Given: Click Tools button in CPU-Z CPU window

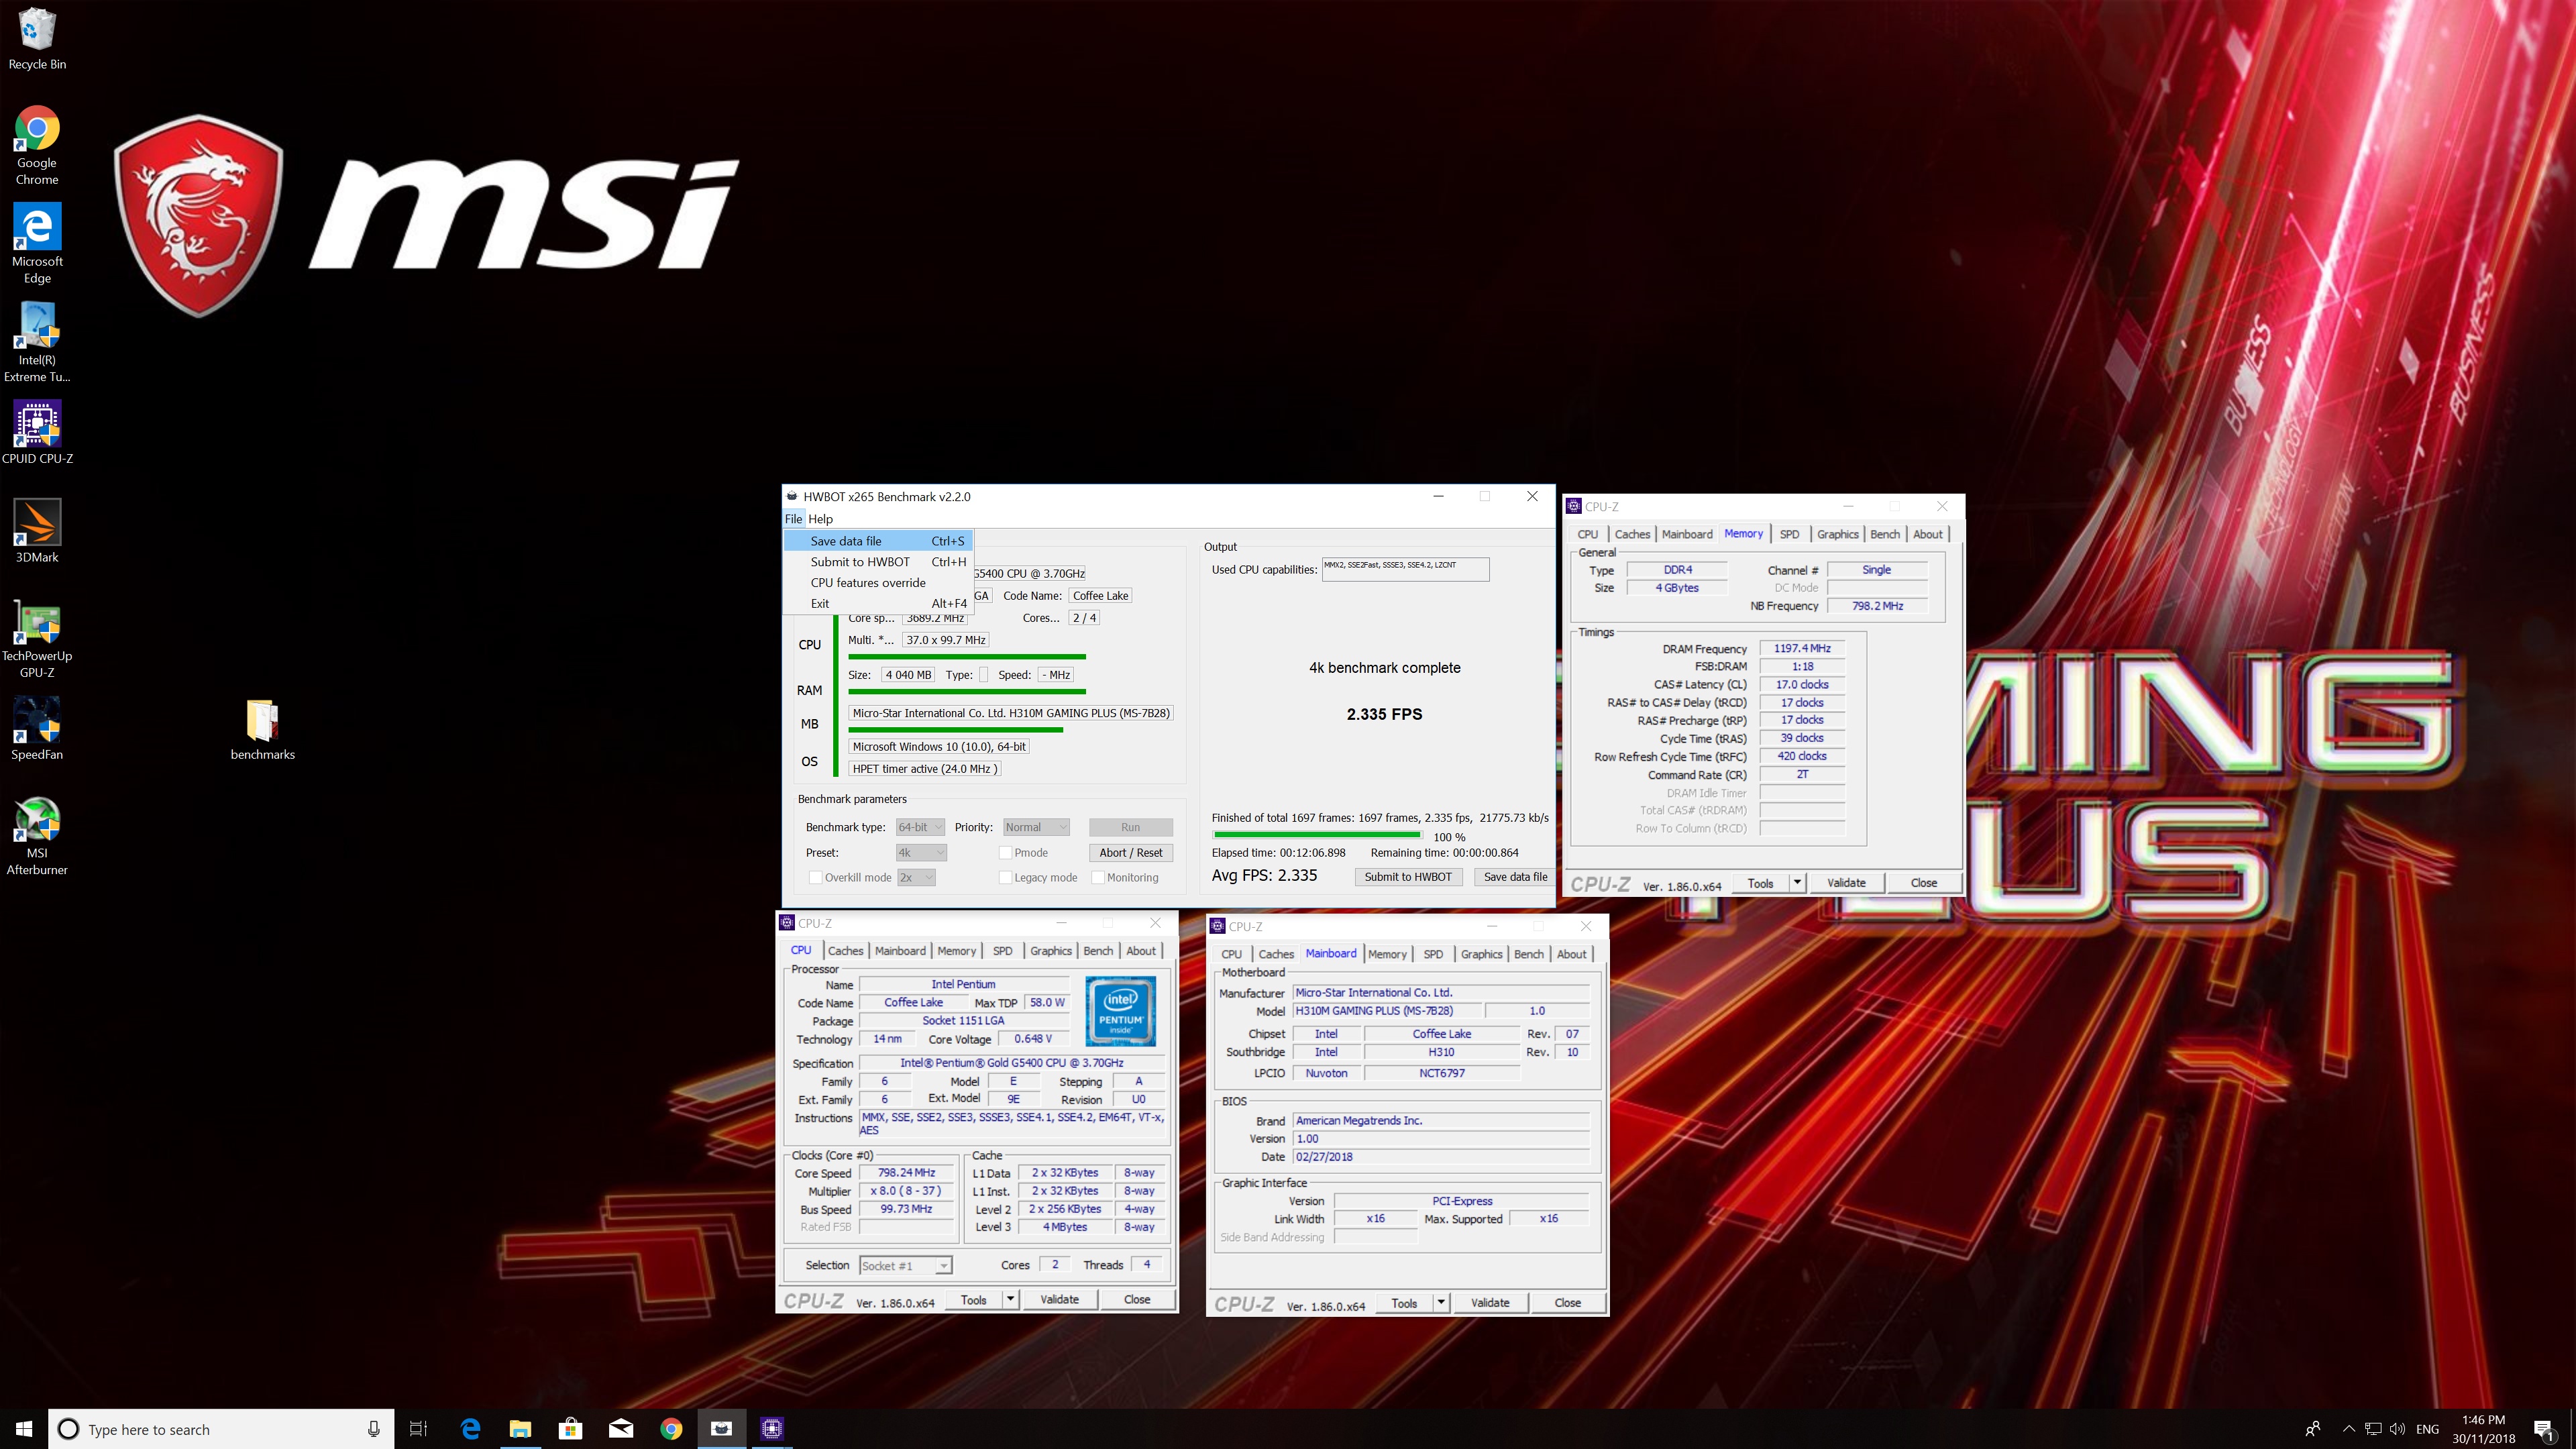Looking at the screenshot, I should coord(973,1300).
